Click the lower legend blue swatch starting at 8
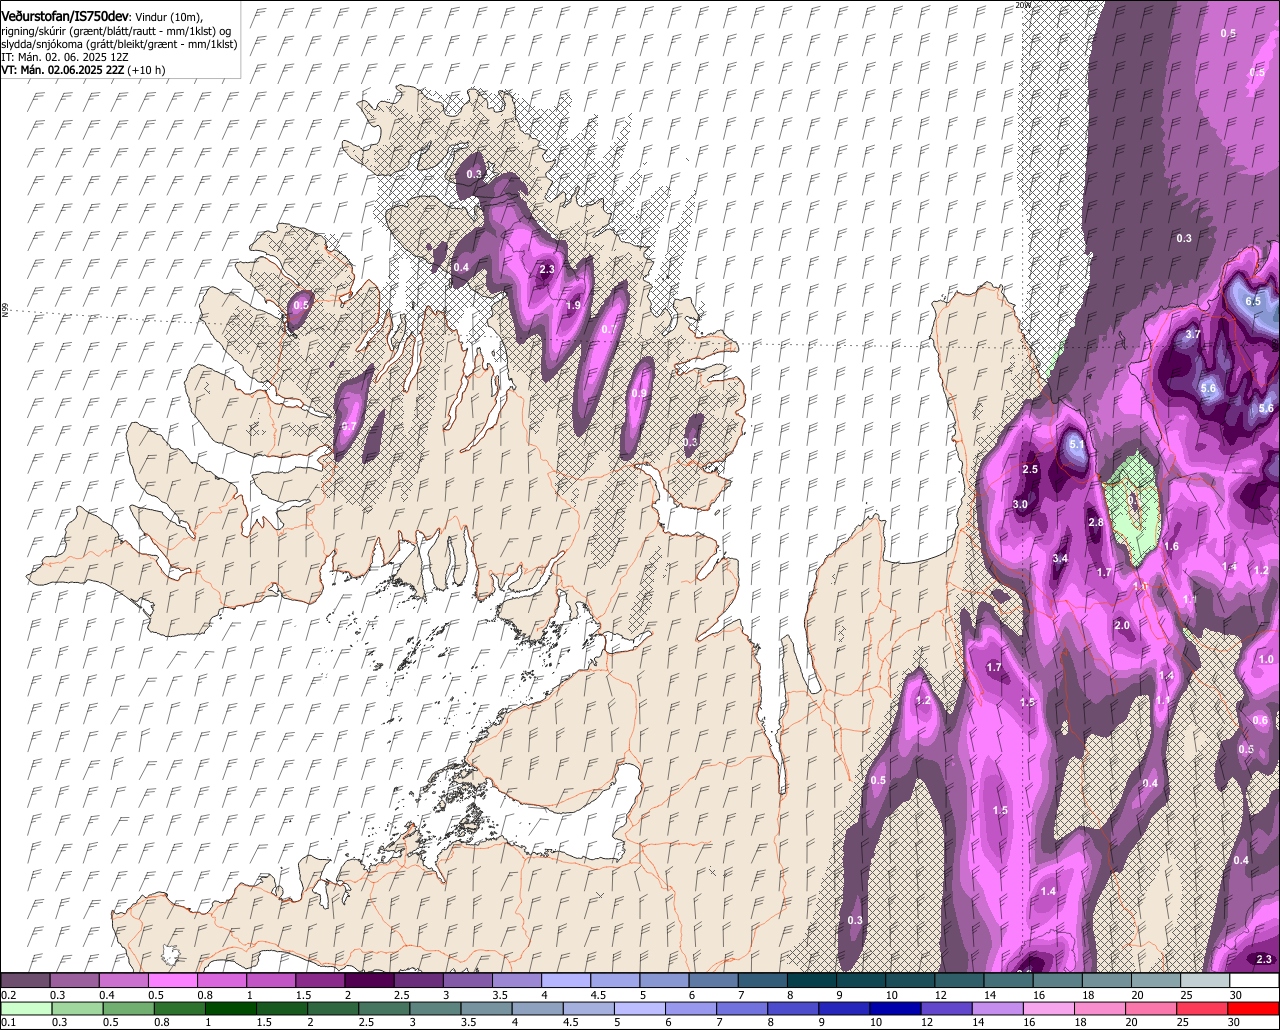1280x1030 pixels. tap(794, 1009)
